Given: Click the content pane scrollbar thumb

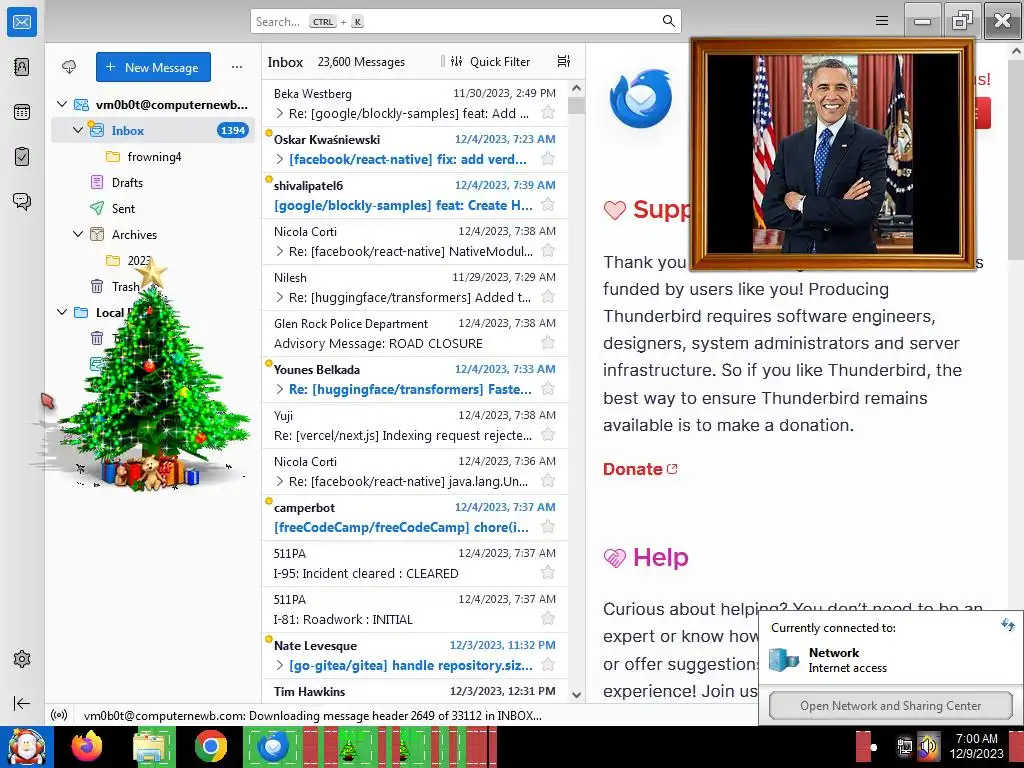Looking at the screenshot, I should tap(1016, 160).
